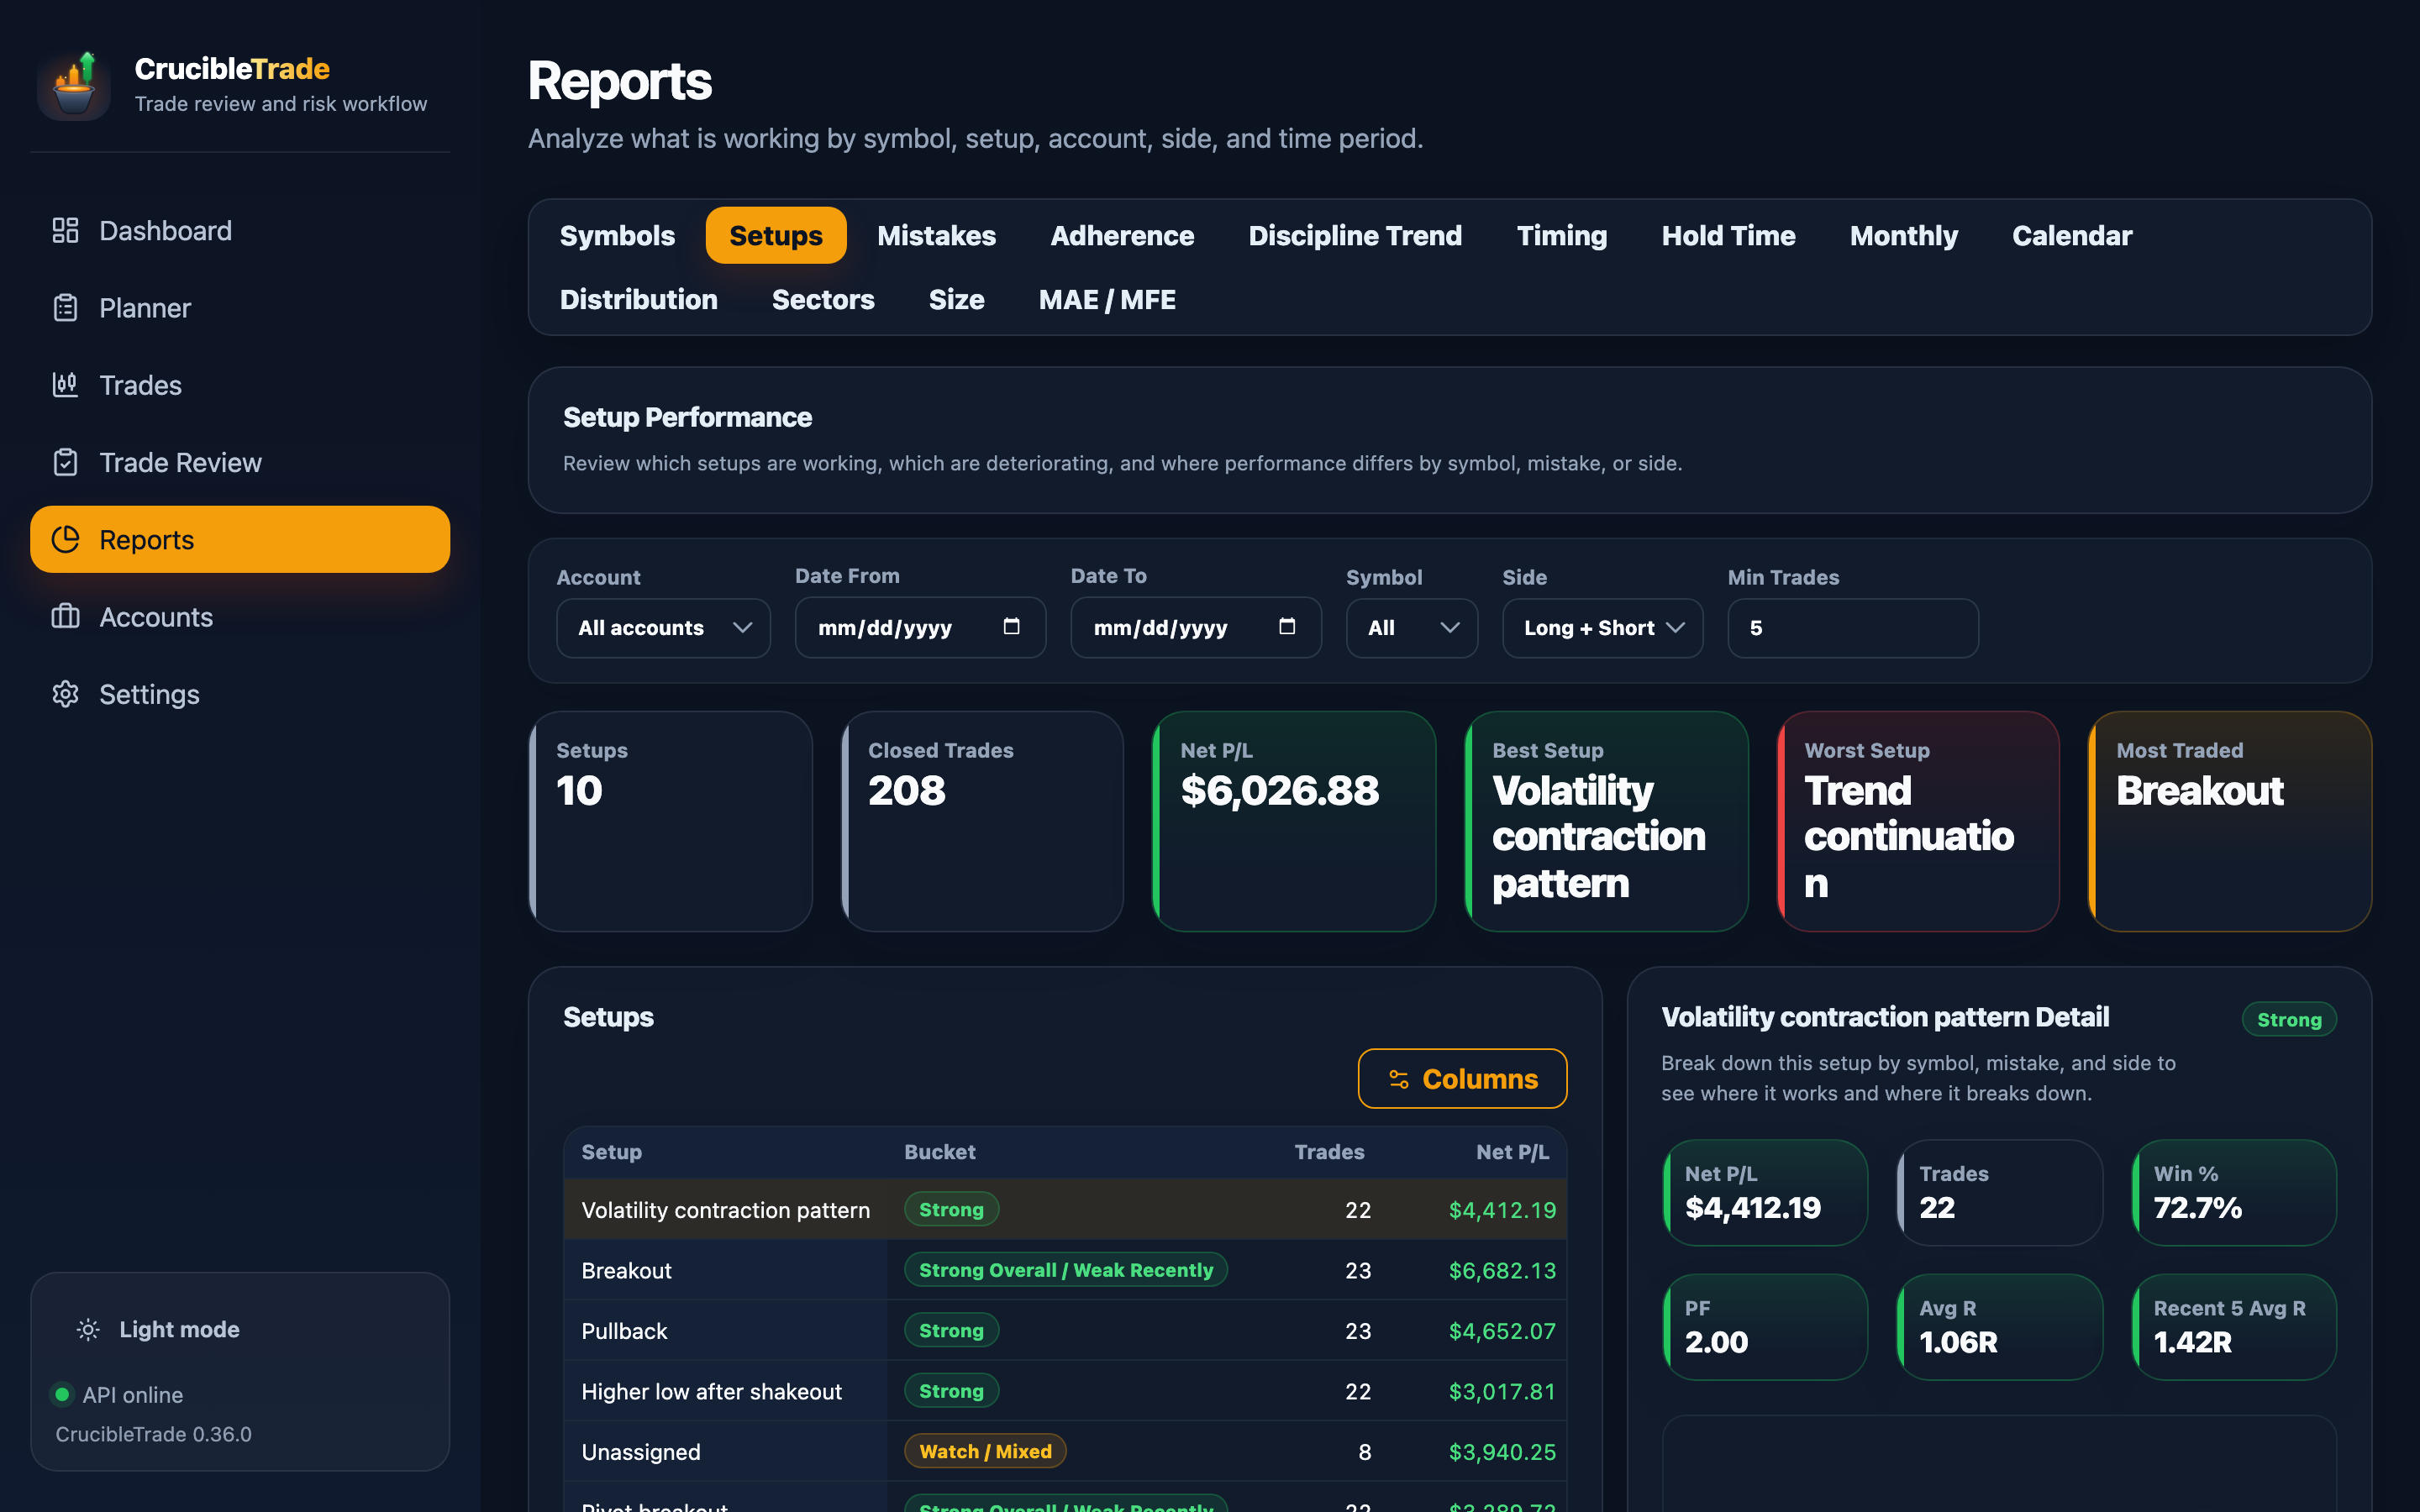
Task: Click the CrucibleTrade logo icon
Action: click(x=74, y=85)
